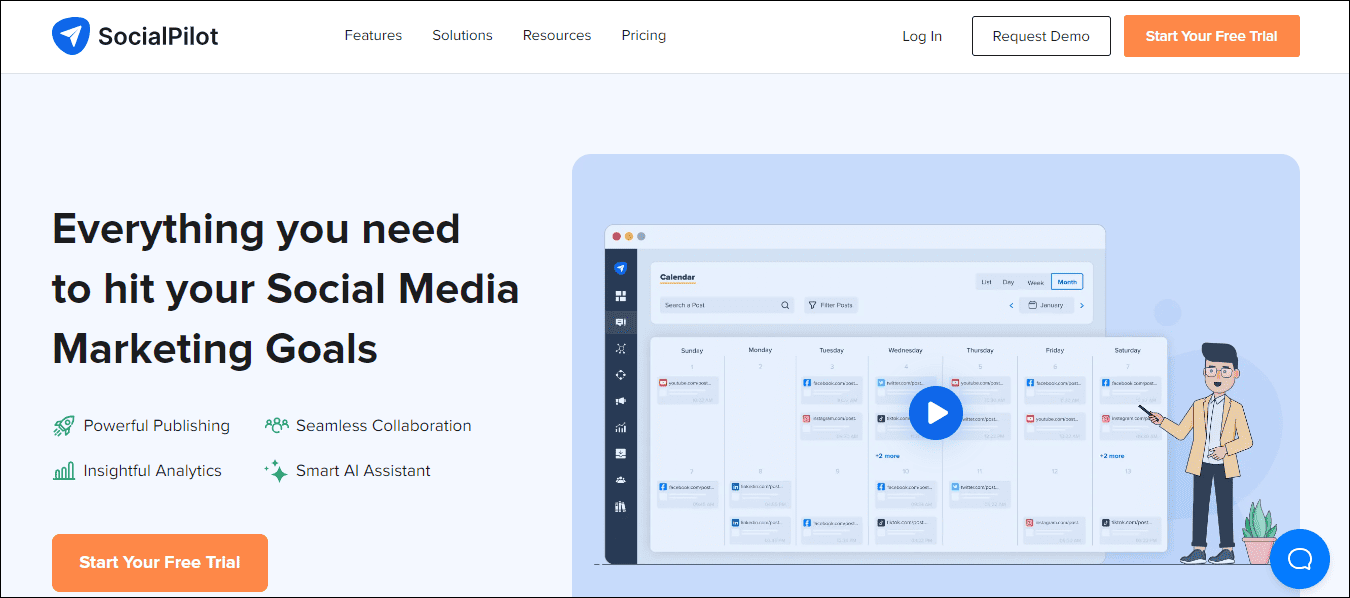The height and width of the screenshot is (598, 1350).
Task: Click the Seamless Collaboration people icon
Action: tap(276, 425)
